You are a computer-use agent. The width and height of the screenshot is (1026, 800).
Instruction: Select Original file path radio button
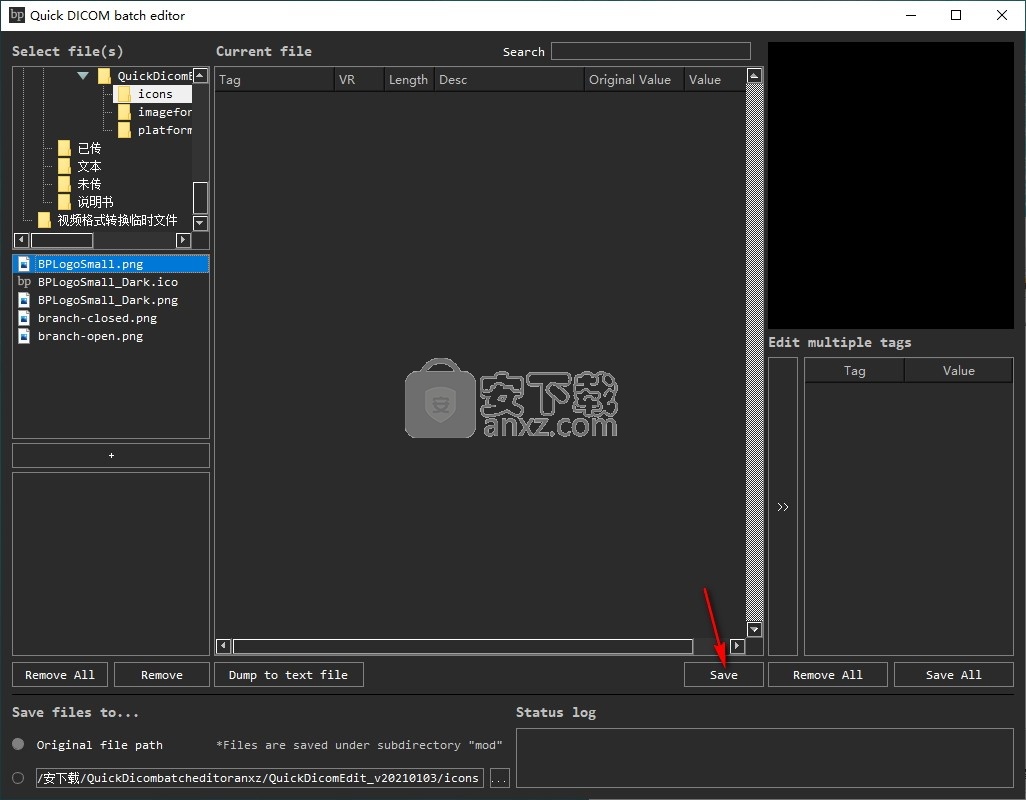[18, 744]
